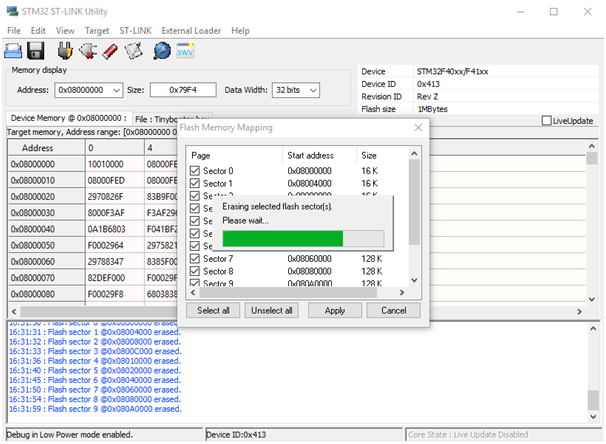Viewport: 606px width, 444px height.
Task: Click the sector list scroll-down arrow
Action: [x=414, y=280]
